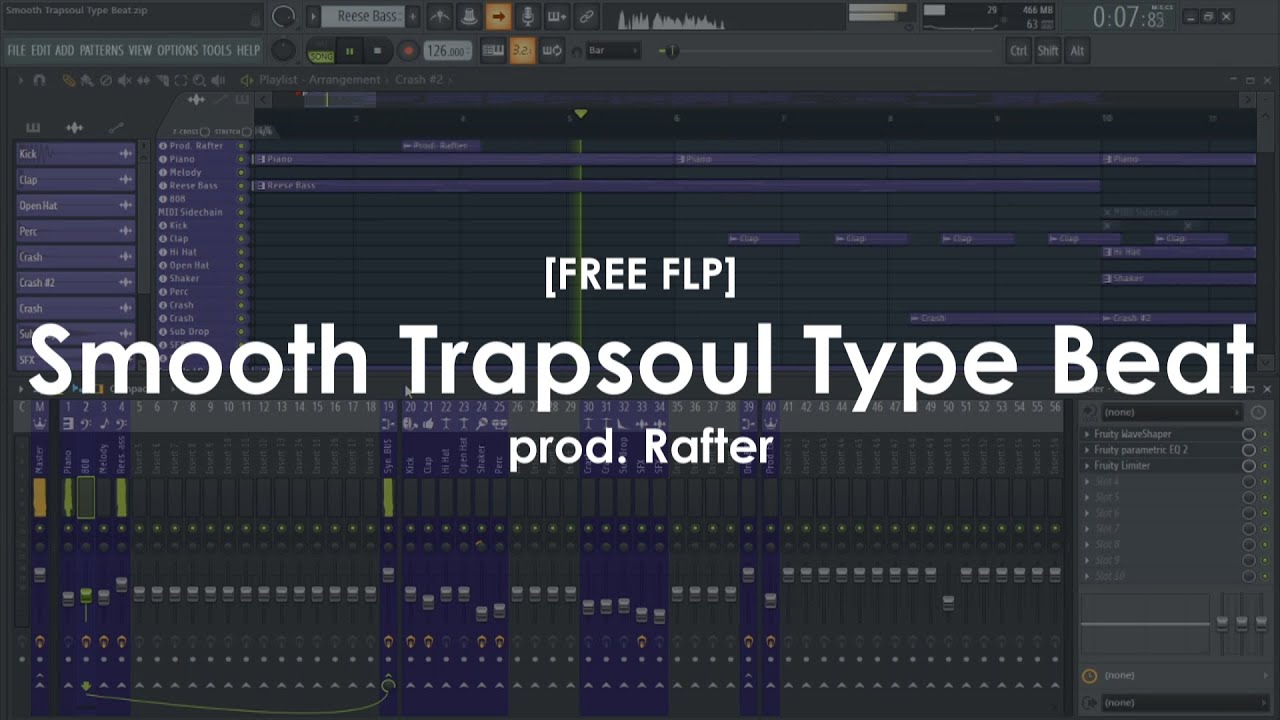Click the loop recording icon next to 3.2 button
This screenshot has height=720, width=1280.
552,51
